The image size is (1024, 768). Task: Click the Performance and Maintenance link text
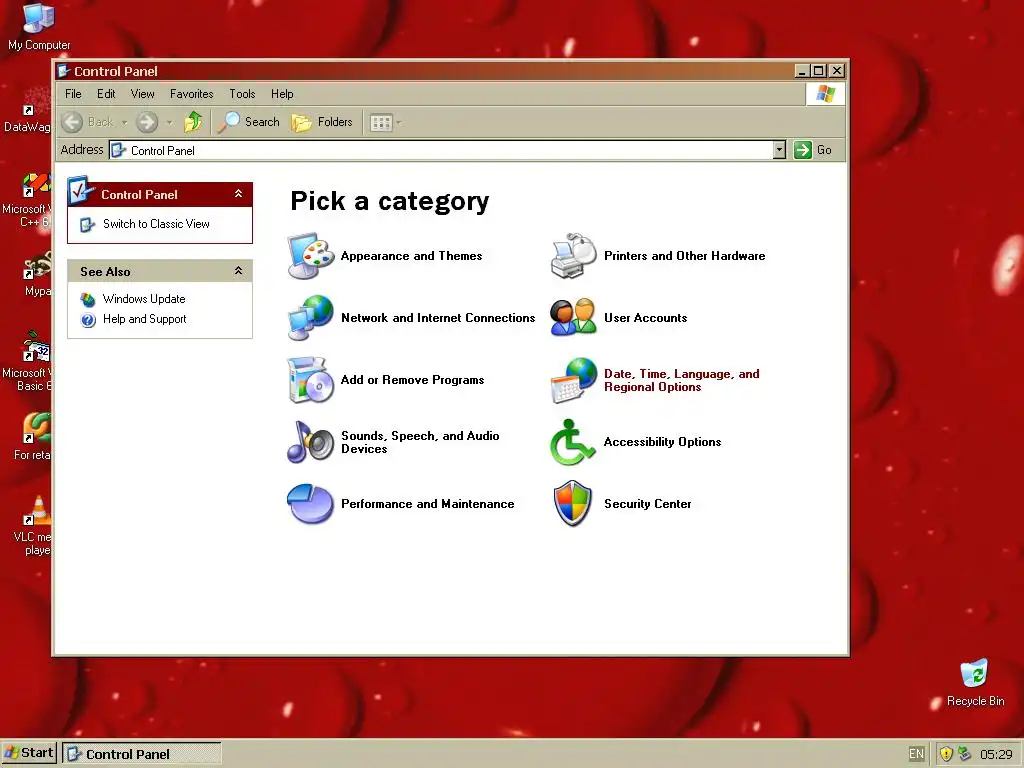[428, 504]
